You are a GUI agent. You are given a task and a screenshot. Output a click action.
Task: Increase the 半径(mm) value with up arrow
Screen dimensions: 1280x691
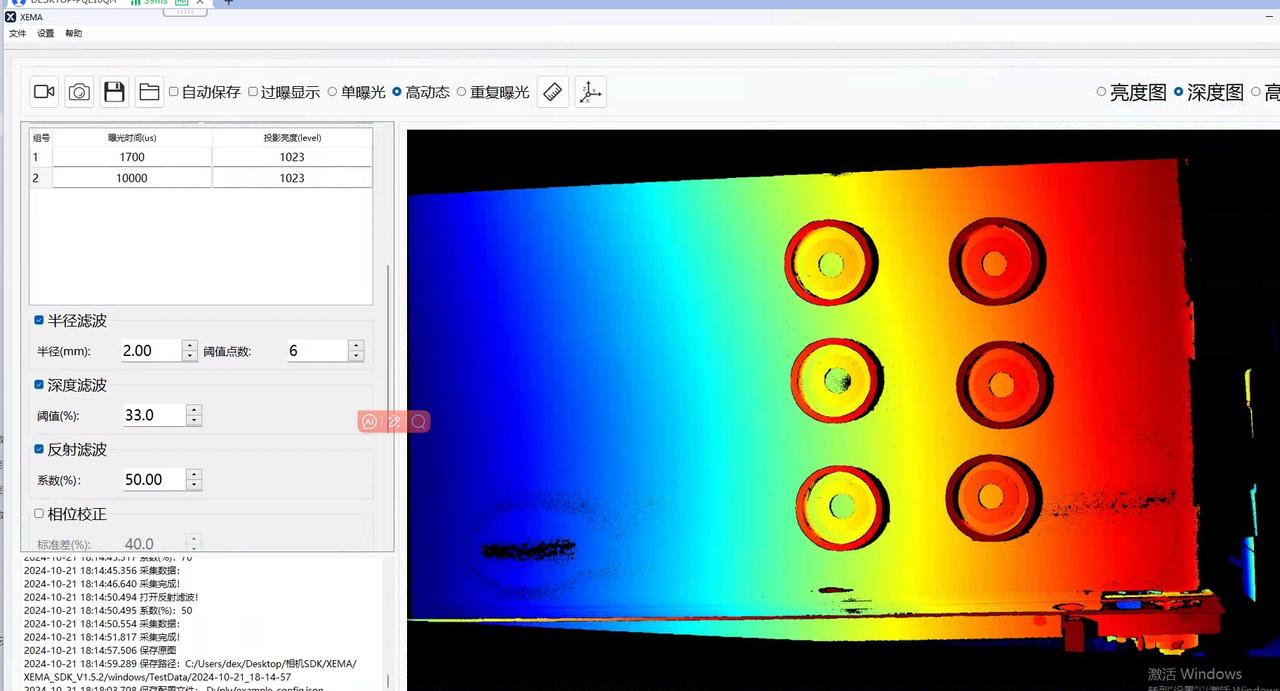190,345
